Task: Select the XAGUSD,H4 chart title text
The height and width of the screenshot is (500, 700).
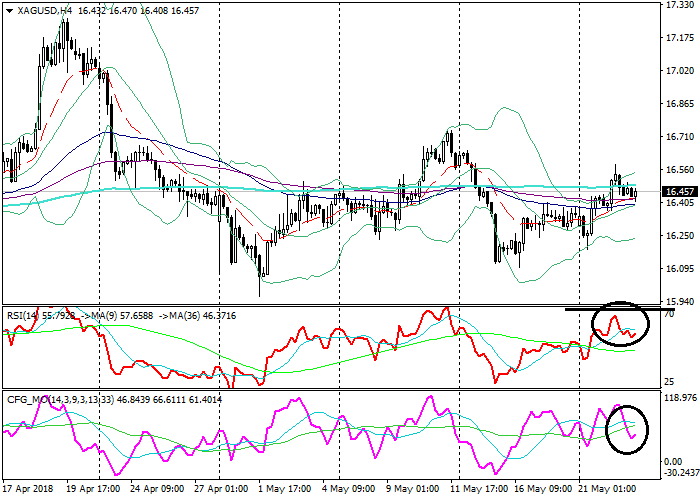Action: point(44,10)
